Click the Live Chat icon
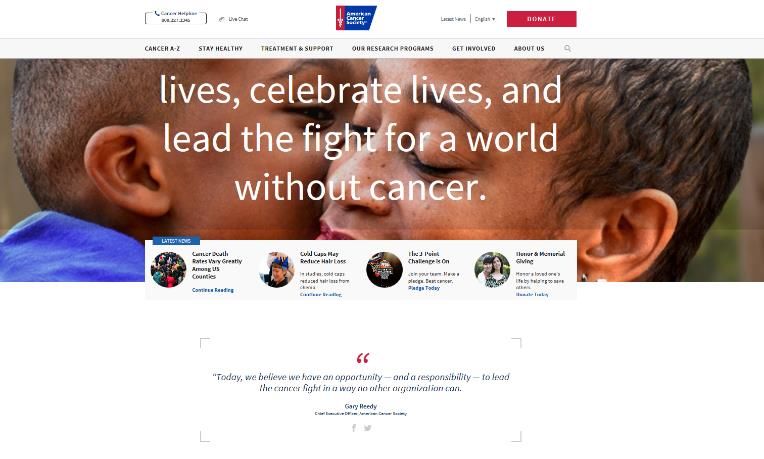 click(222, 19)
